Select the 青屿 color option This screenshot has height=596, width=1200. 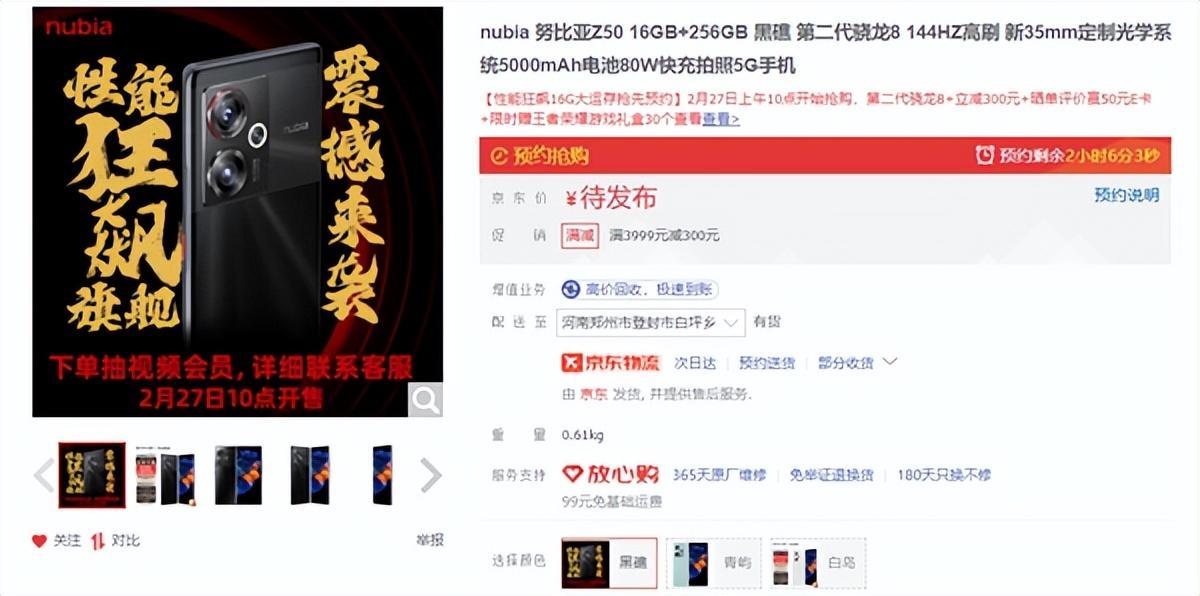pyautogui.click(x=714, y=563)
